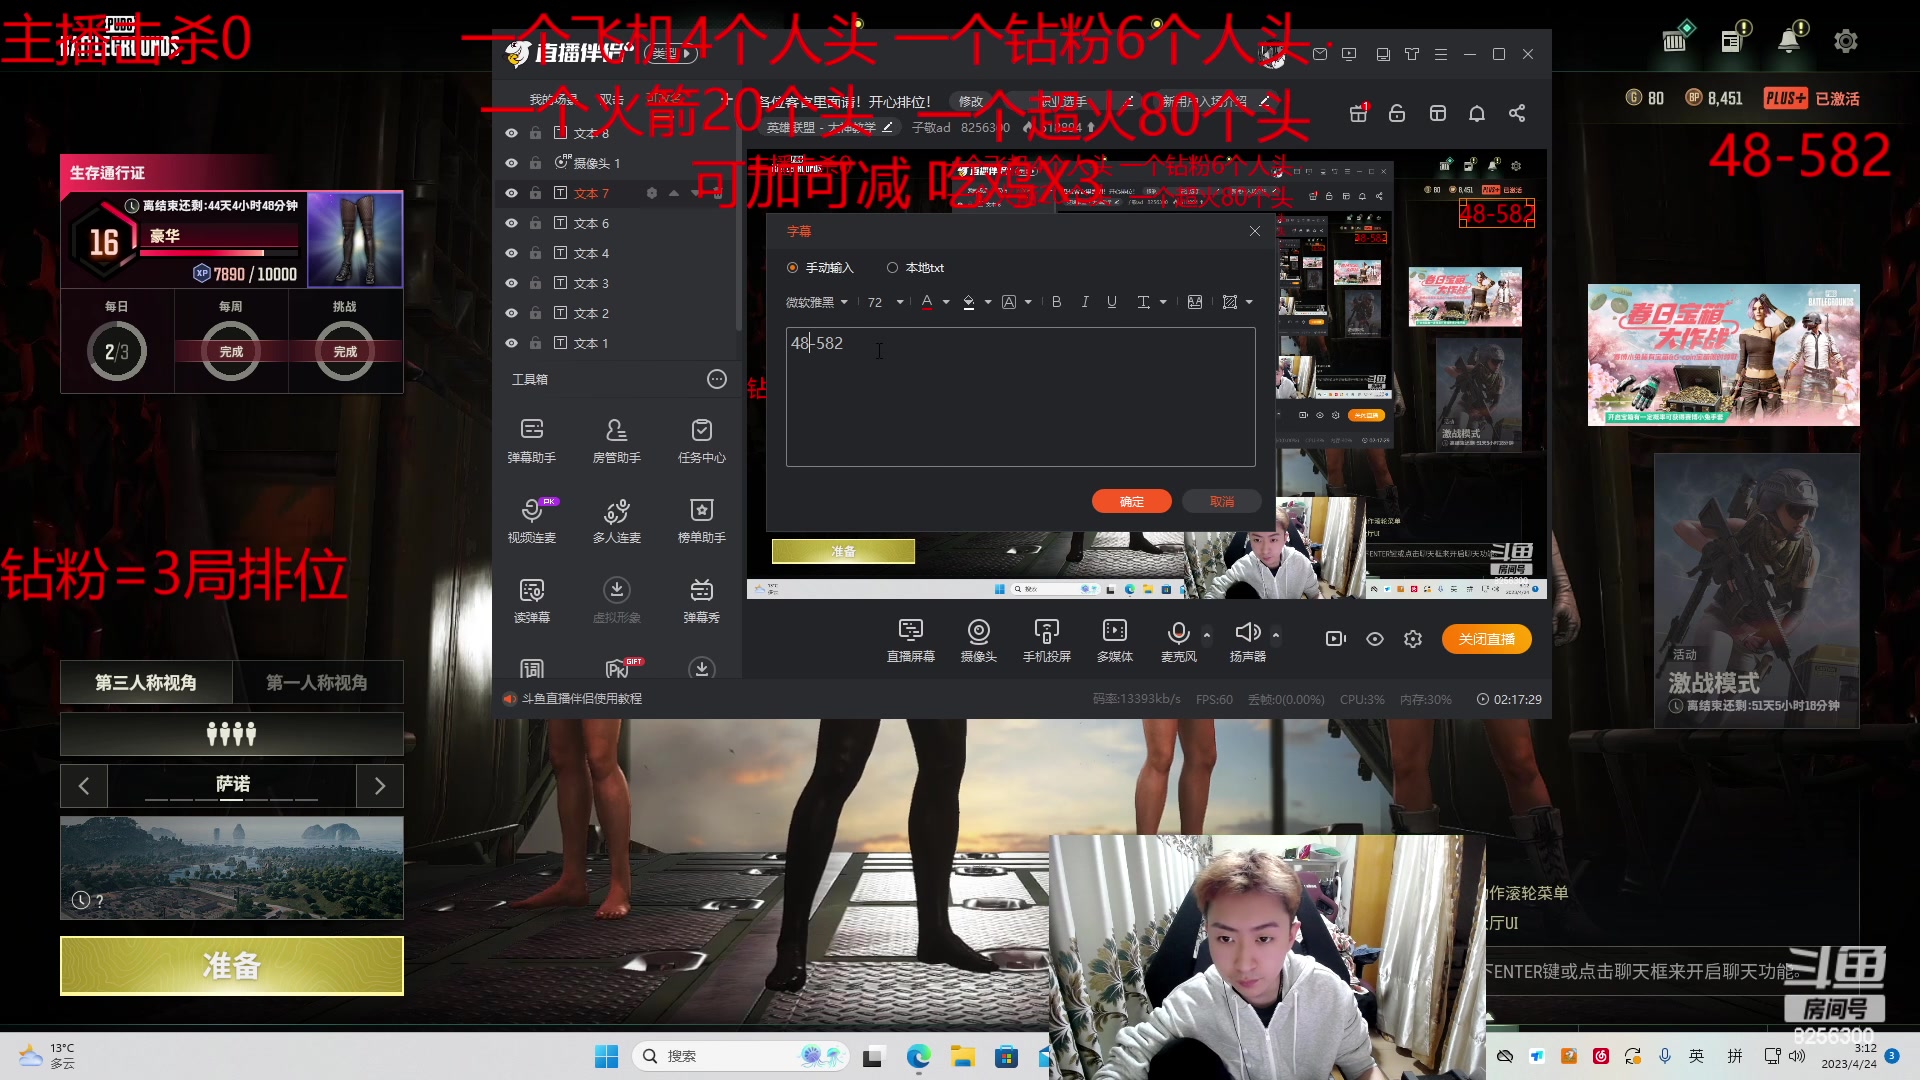The height and width of the screenshot is (1080, 1920).
Task: Hide the 文本 6 layer
Action: pos(511,223)
